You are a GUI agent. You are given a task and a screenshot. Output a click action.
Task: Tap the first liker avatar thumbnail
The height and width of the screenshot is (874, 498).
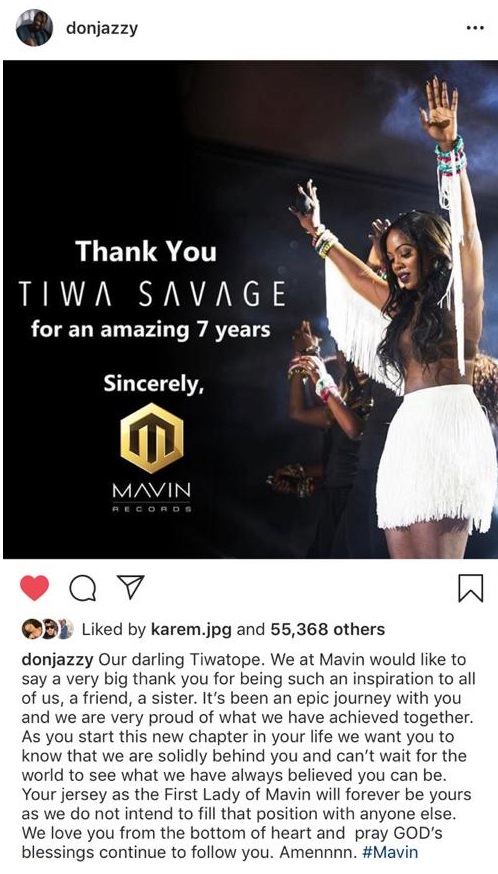pyautogui.click(x=31, y=629)
